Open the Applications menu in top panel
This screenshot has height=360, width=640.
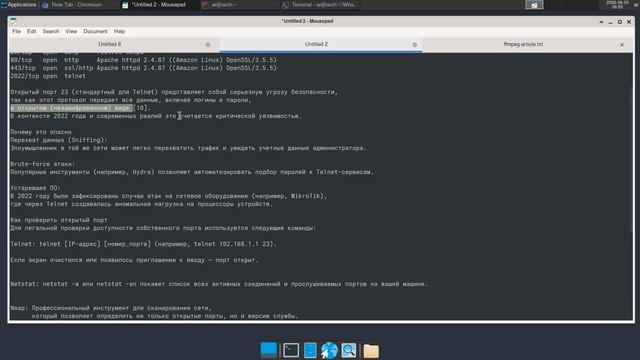pos(19,5)
